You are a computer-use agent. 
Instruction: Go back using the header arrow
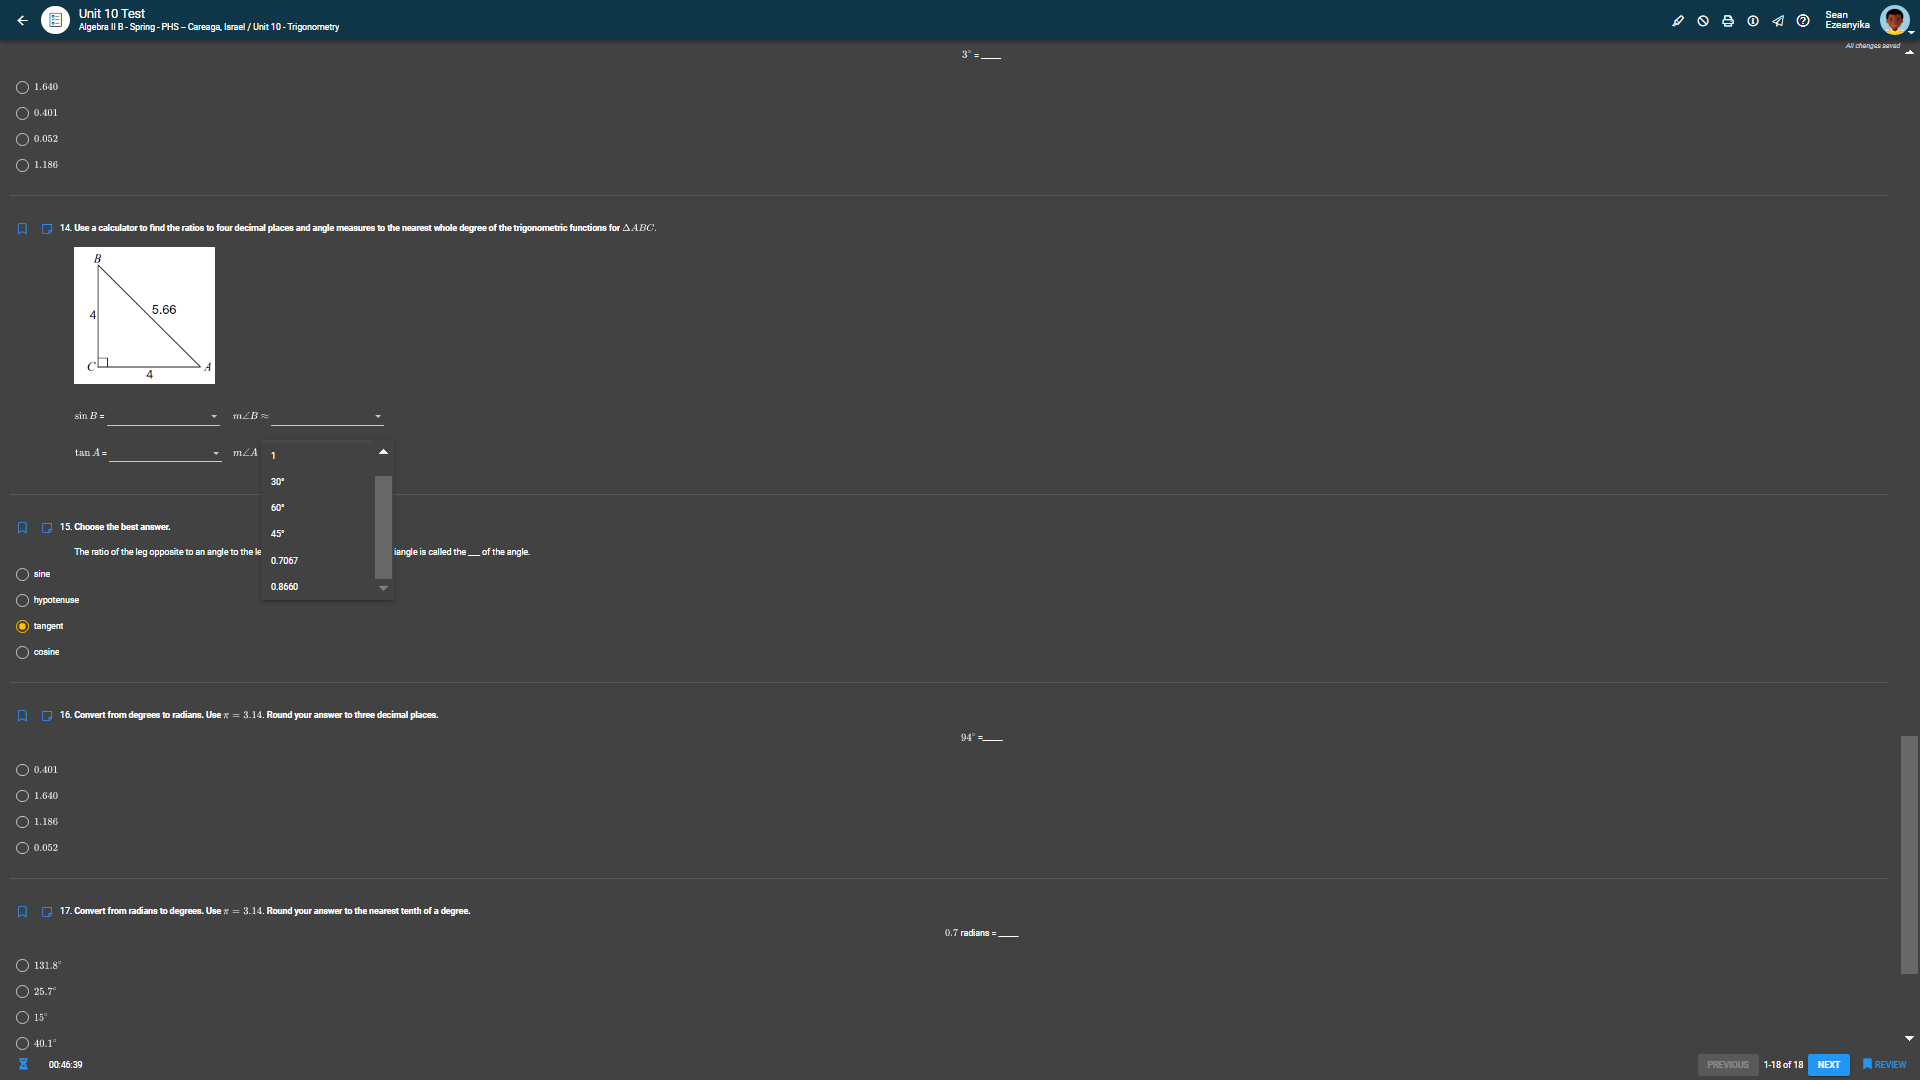(x=22, y=20)
